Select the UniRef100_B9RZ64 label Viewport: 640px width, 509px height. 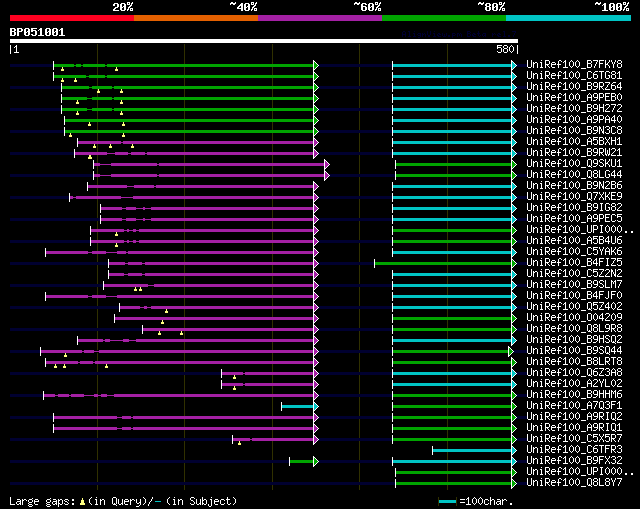click(574, 86)
